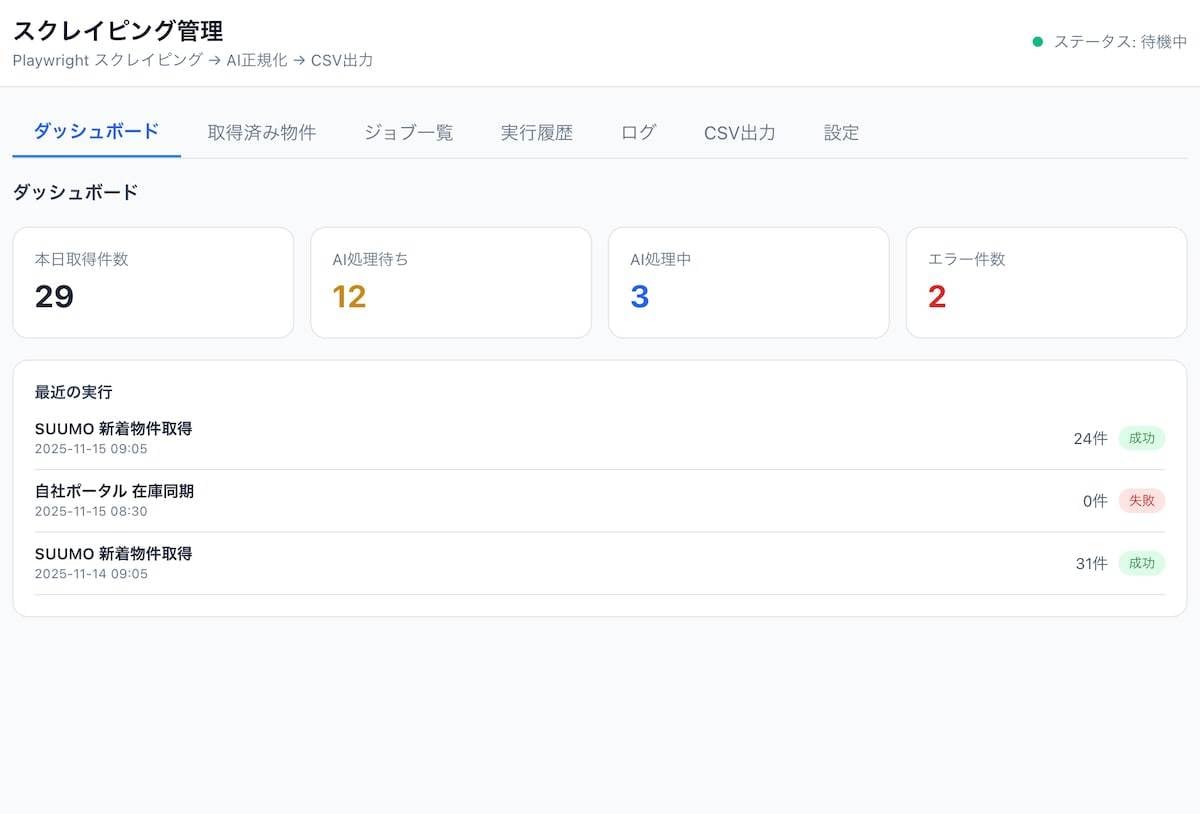1200x814 pixels.
Task: Select the ログ tab
Action: coord(638,132)
